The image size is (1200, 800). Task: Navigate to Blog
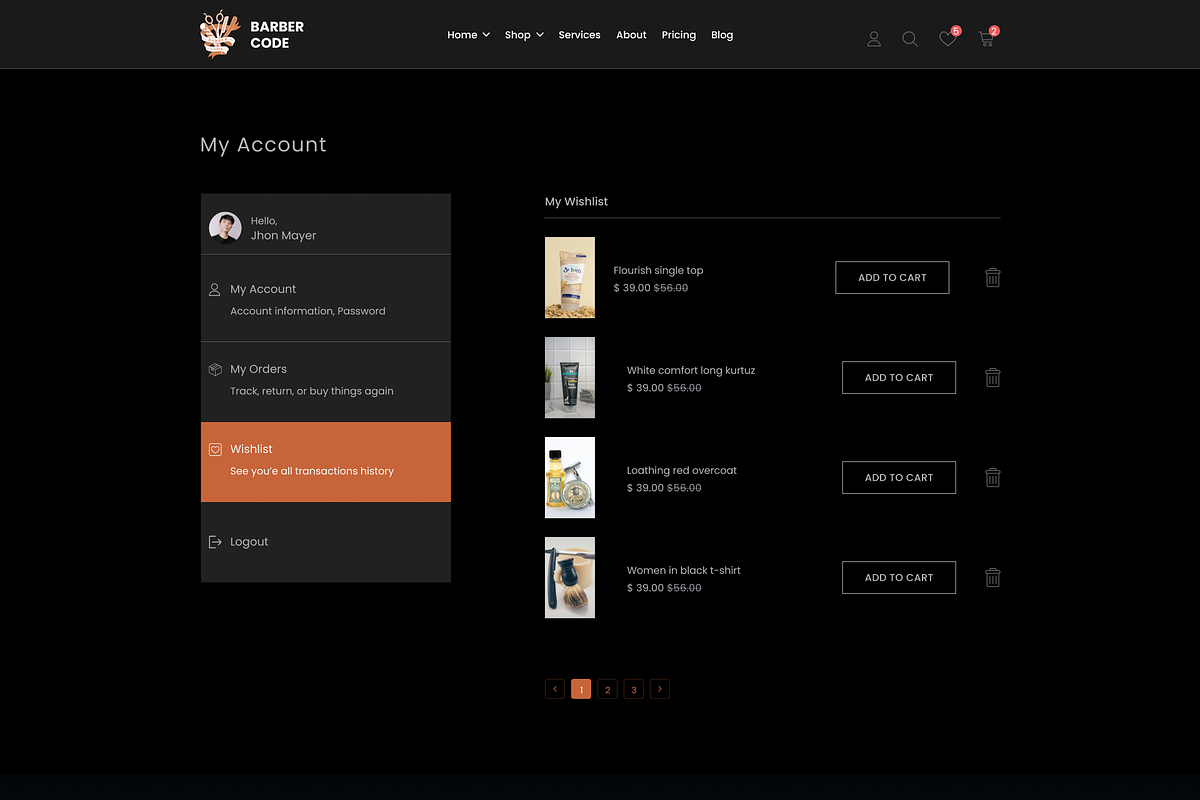coord(722,35)
